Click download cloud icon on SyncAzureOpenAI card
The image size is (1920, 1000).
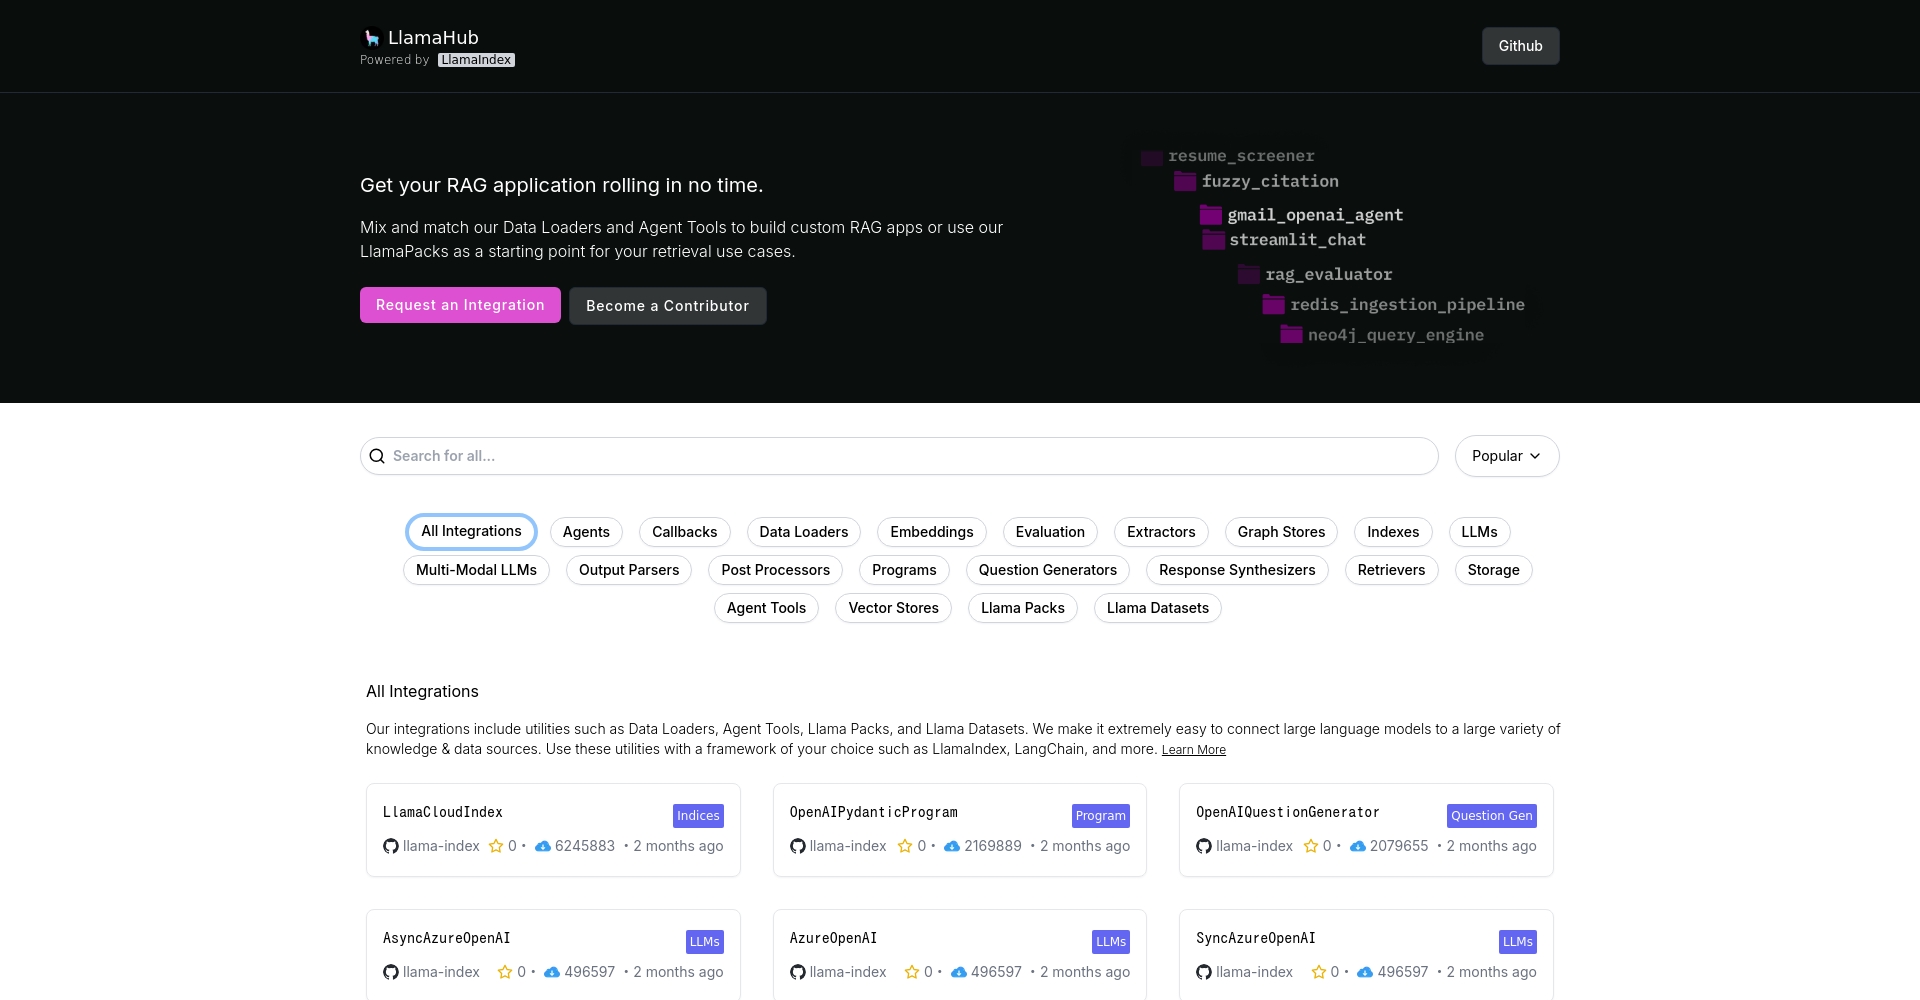coord(1365,972)
